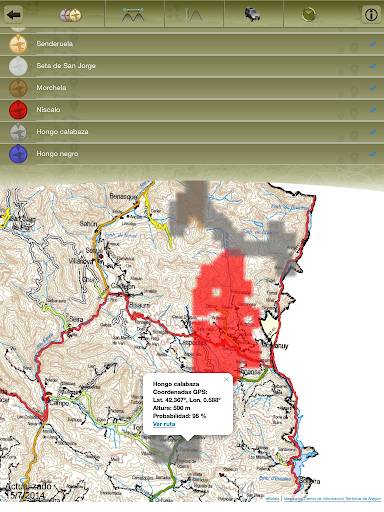Select the mountain altitude icon
This screenshot has height=512, width=384.
(x=194, y=15)
